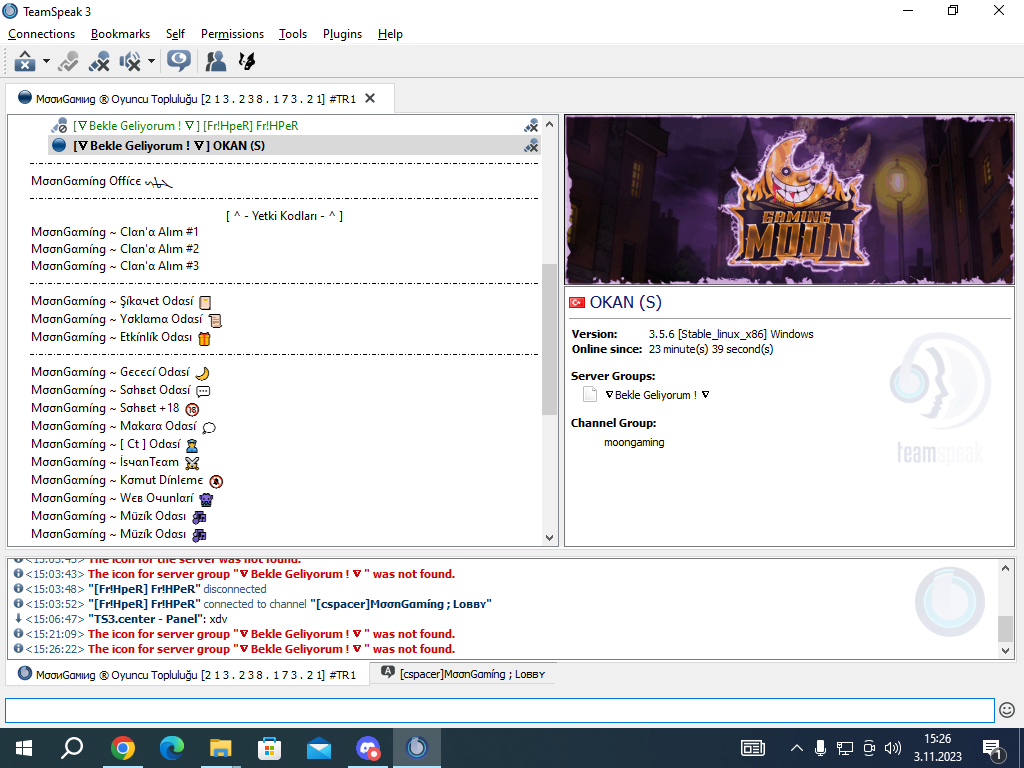Select the MoonGaming Oyuncu Topluluğu top server tab
Viewport: 1024px width, 768px height.
tap(200, 99)
